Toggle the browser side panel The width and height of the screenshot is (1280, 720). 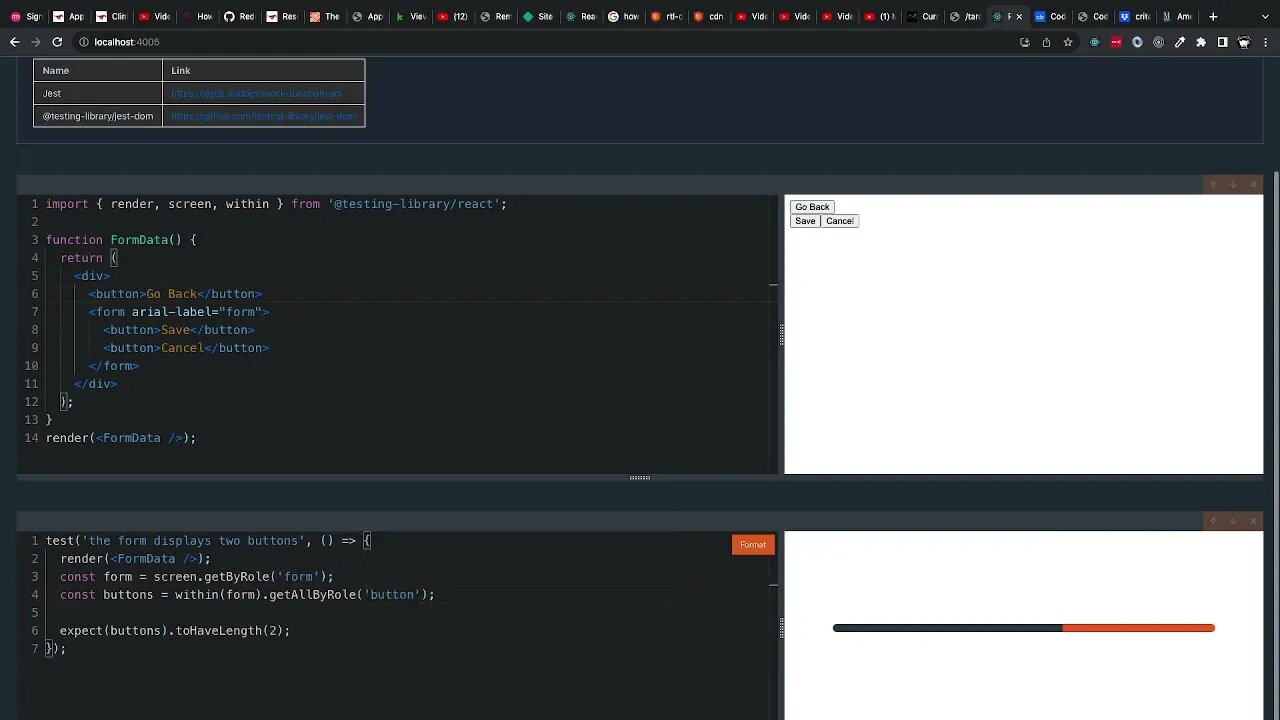coord(1222,42)
